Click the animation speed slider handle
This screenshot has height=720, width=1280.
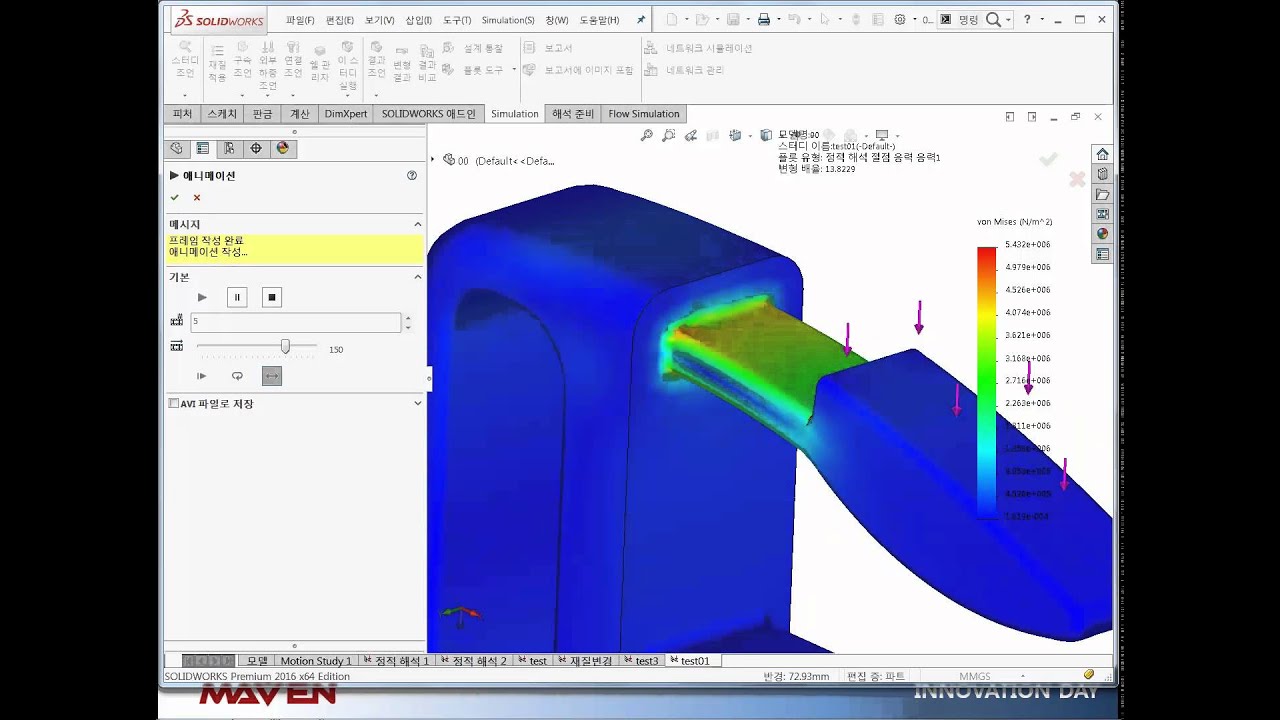coord(285,346)
